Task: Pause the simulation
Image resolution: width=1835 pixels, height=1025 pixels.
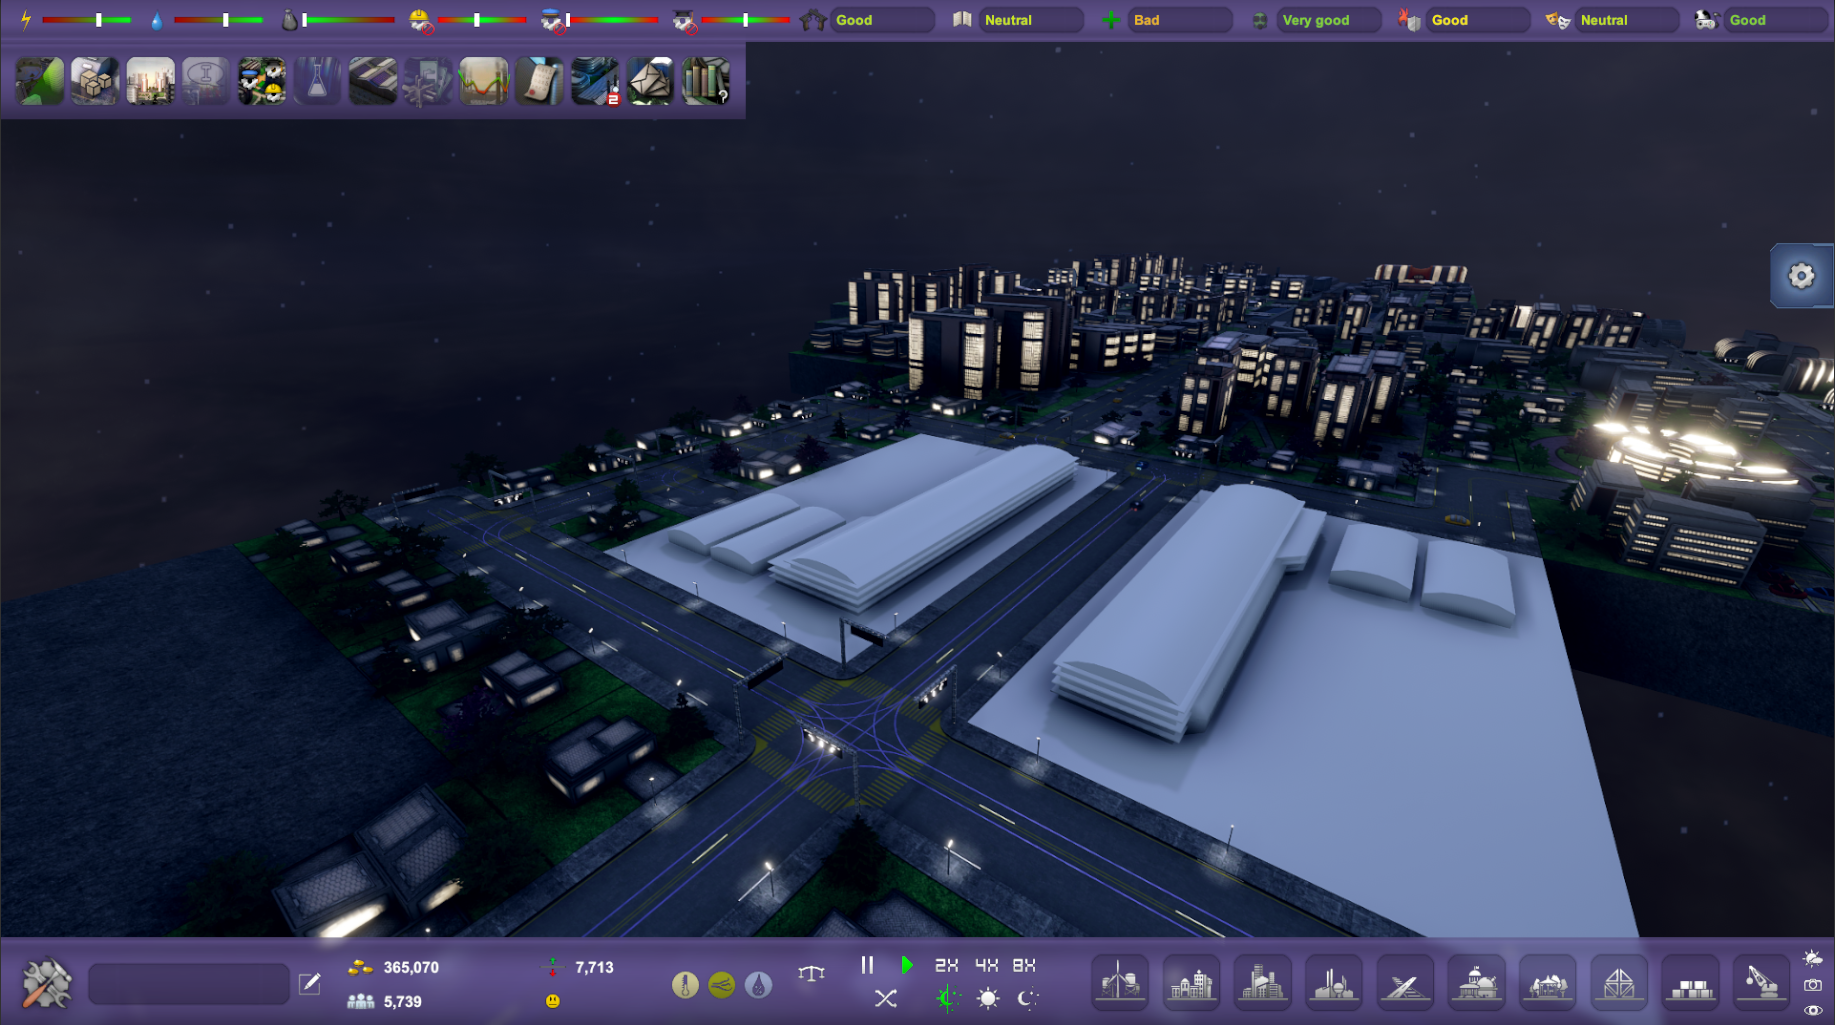Action: point(867,965)
